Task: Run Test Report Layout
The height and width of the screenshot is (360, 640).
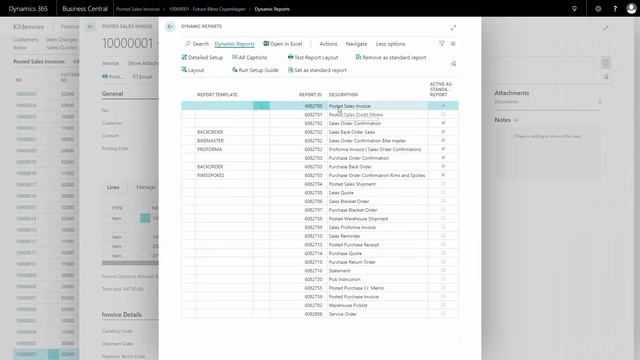Action: click(313, 58)
